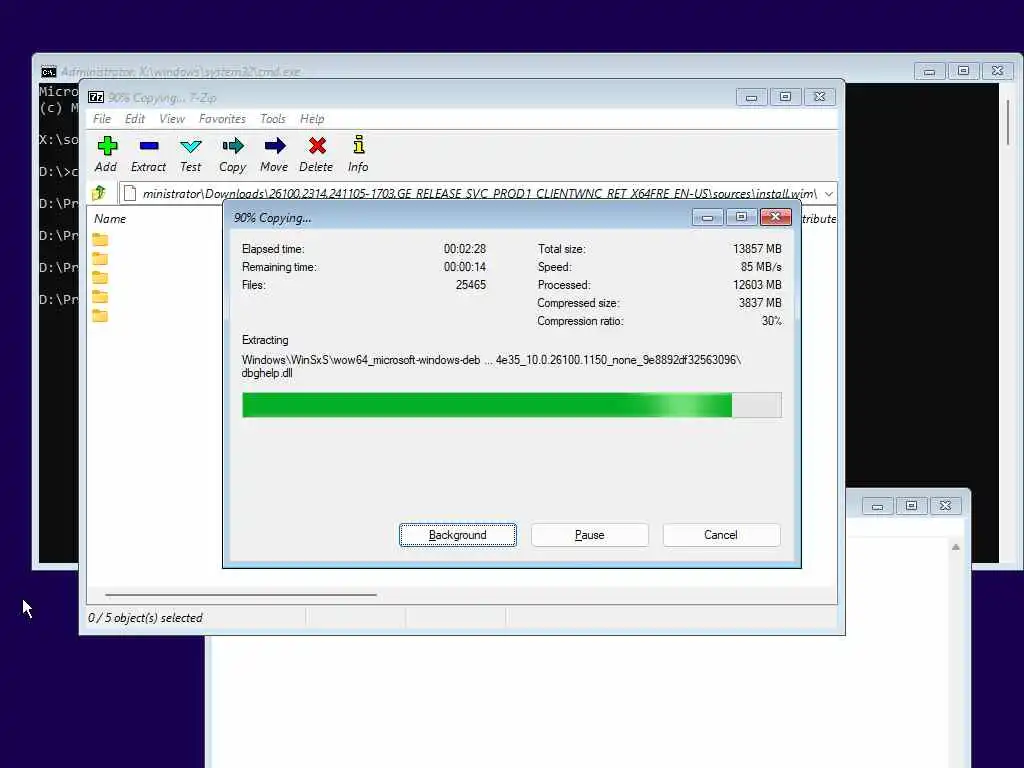The height and width of the screenshot is (768, 1024).
Task: Minimize the cmd.exe window
Action: (x=929, y=71)
